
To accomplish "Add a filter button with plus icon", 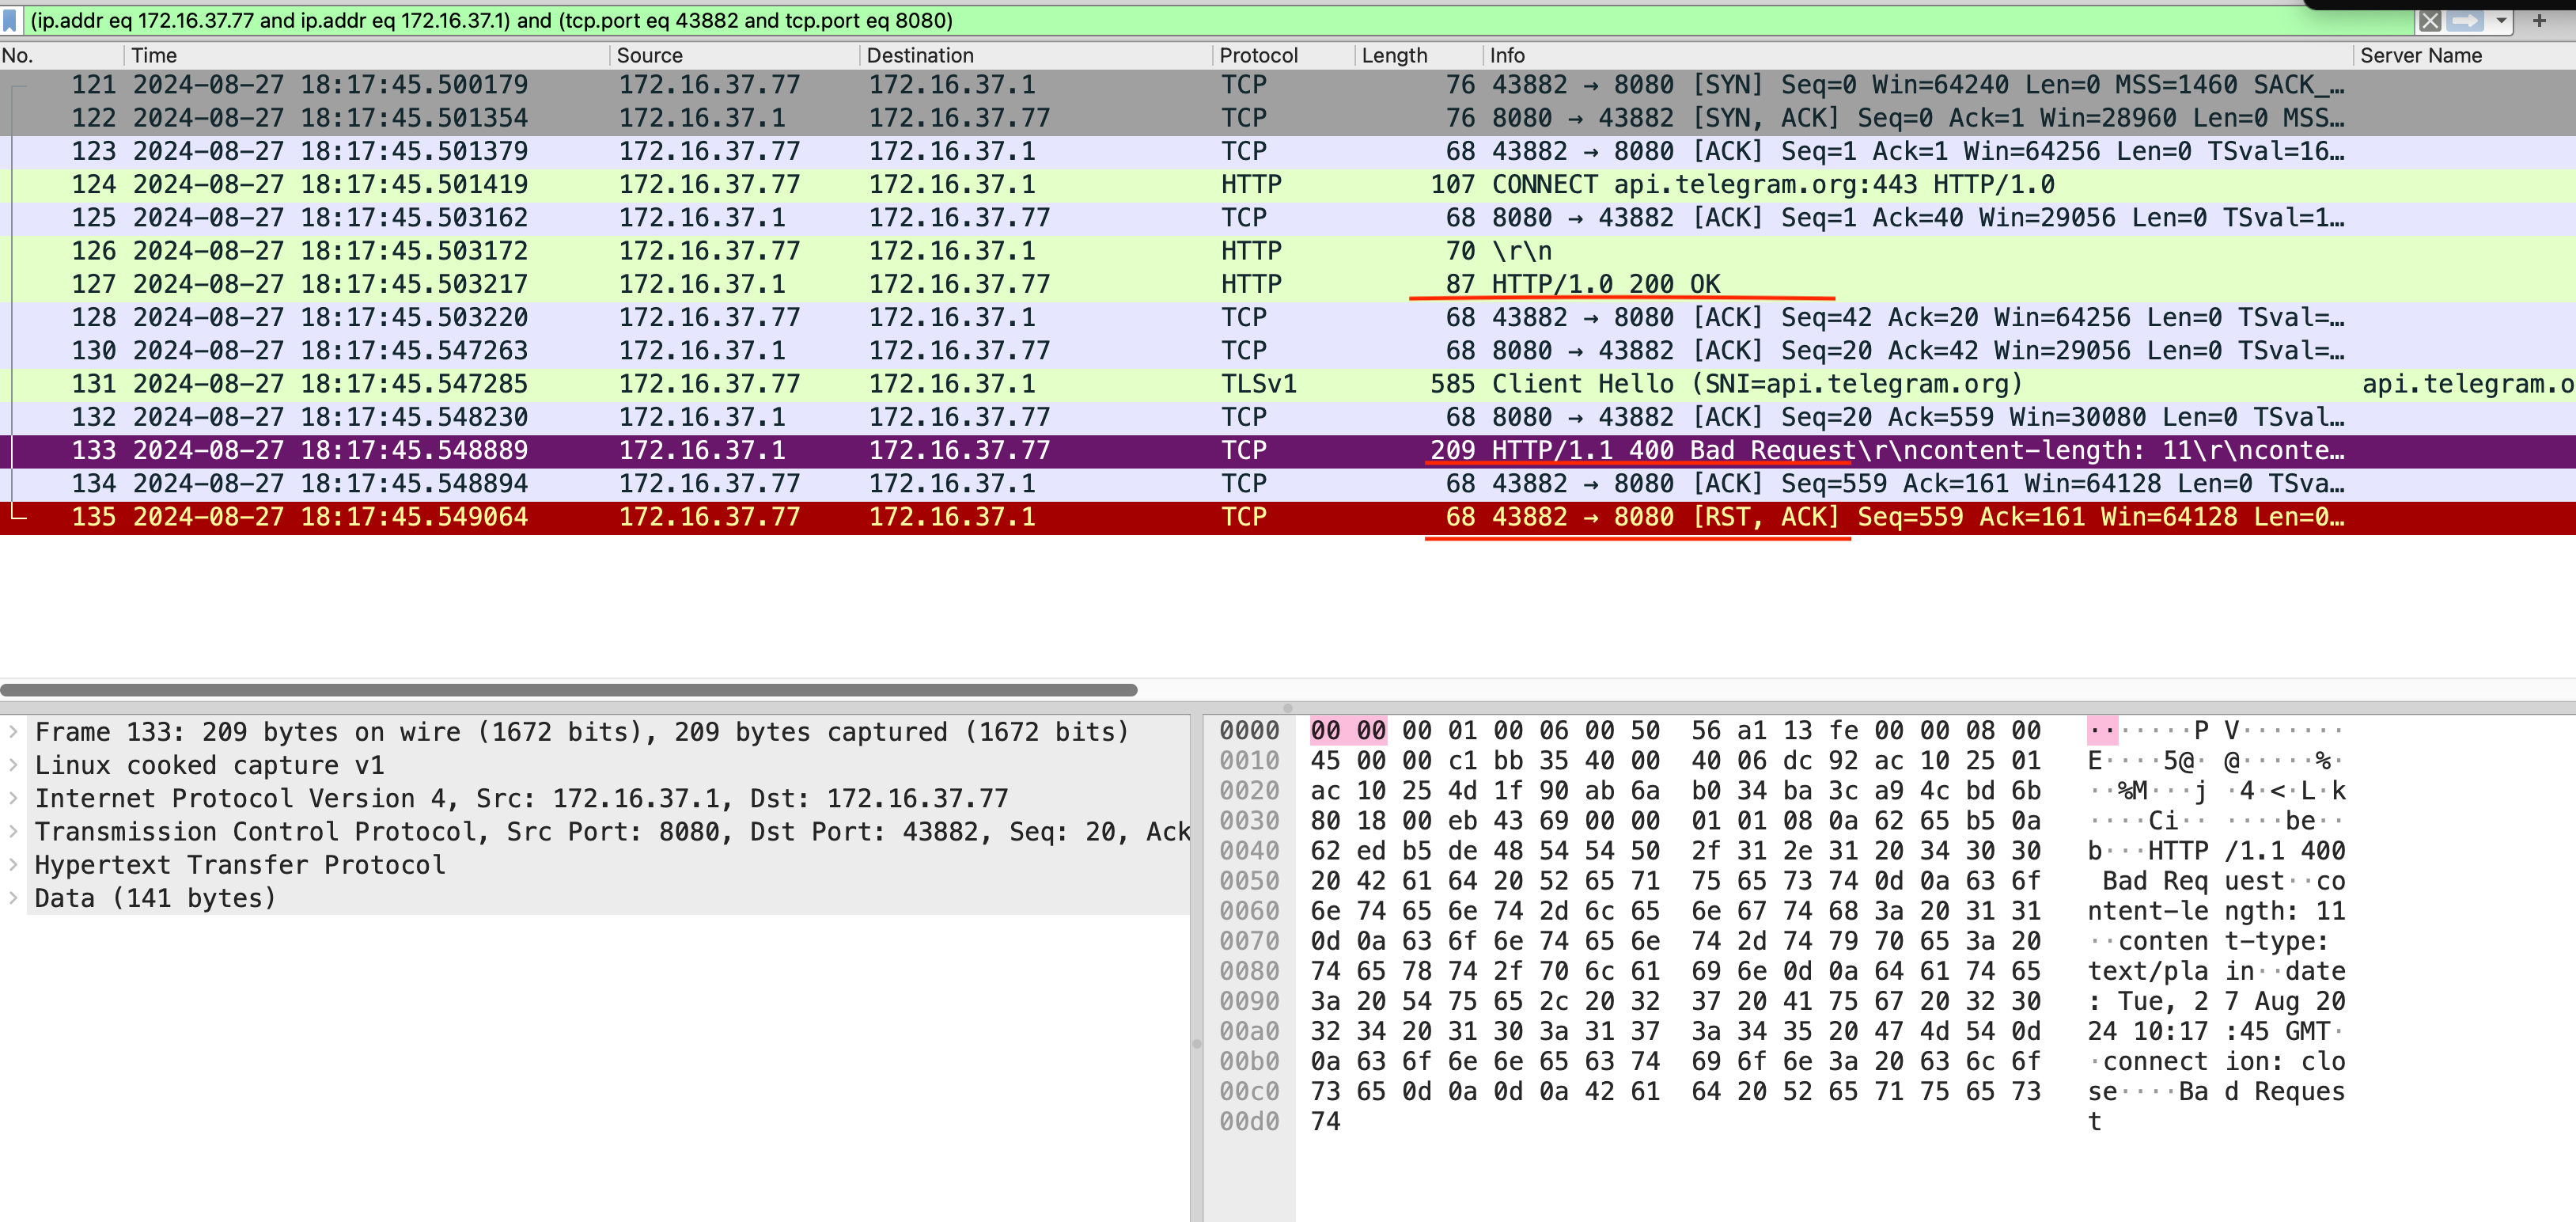I will pos(2539,20).
